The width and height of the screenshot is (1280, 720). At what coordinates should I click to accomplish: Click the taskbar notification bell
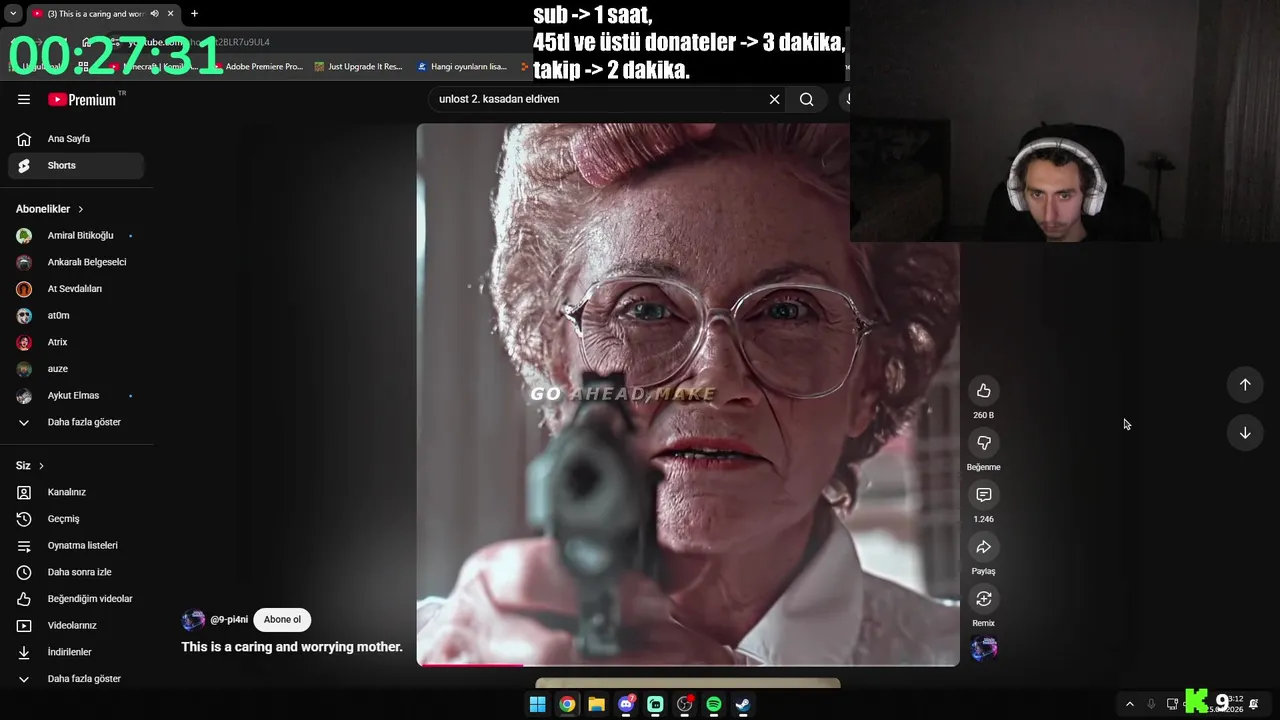click(x=1254, y=704)
